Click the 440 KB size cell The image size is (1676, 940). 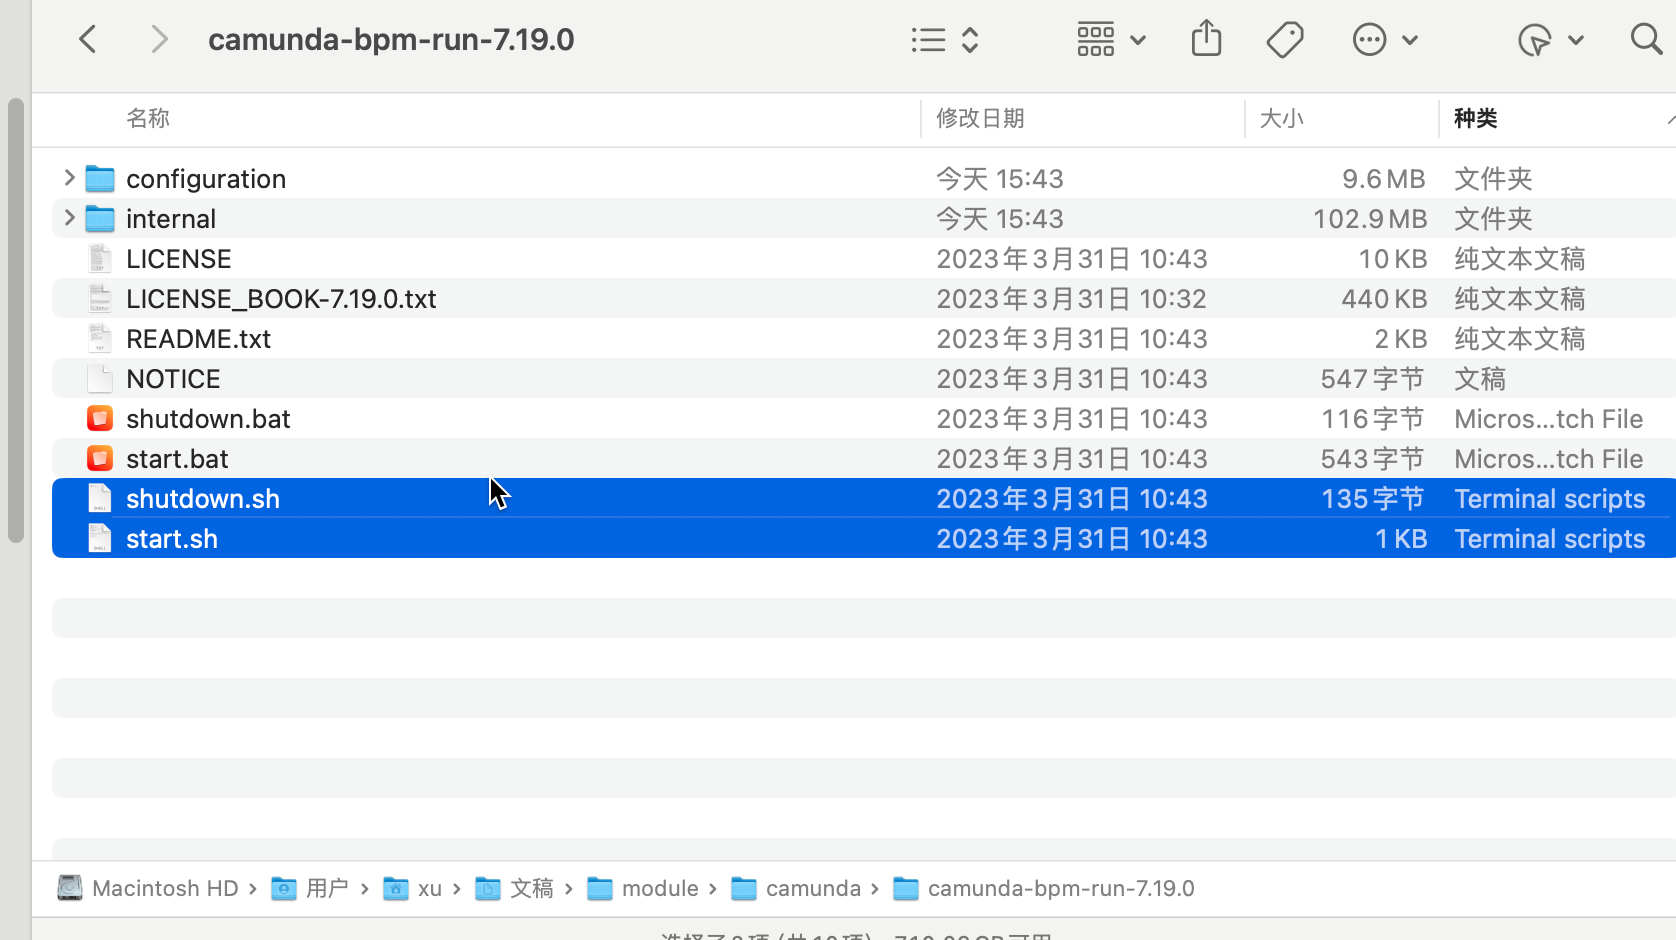(1384, 299)
